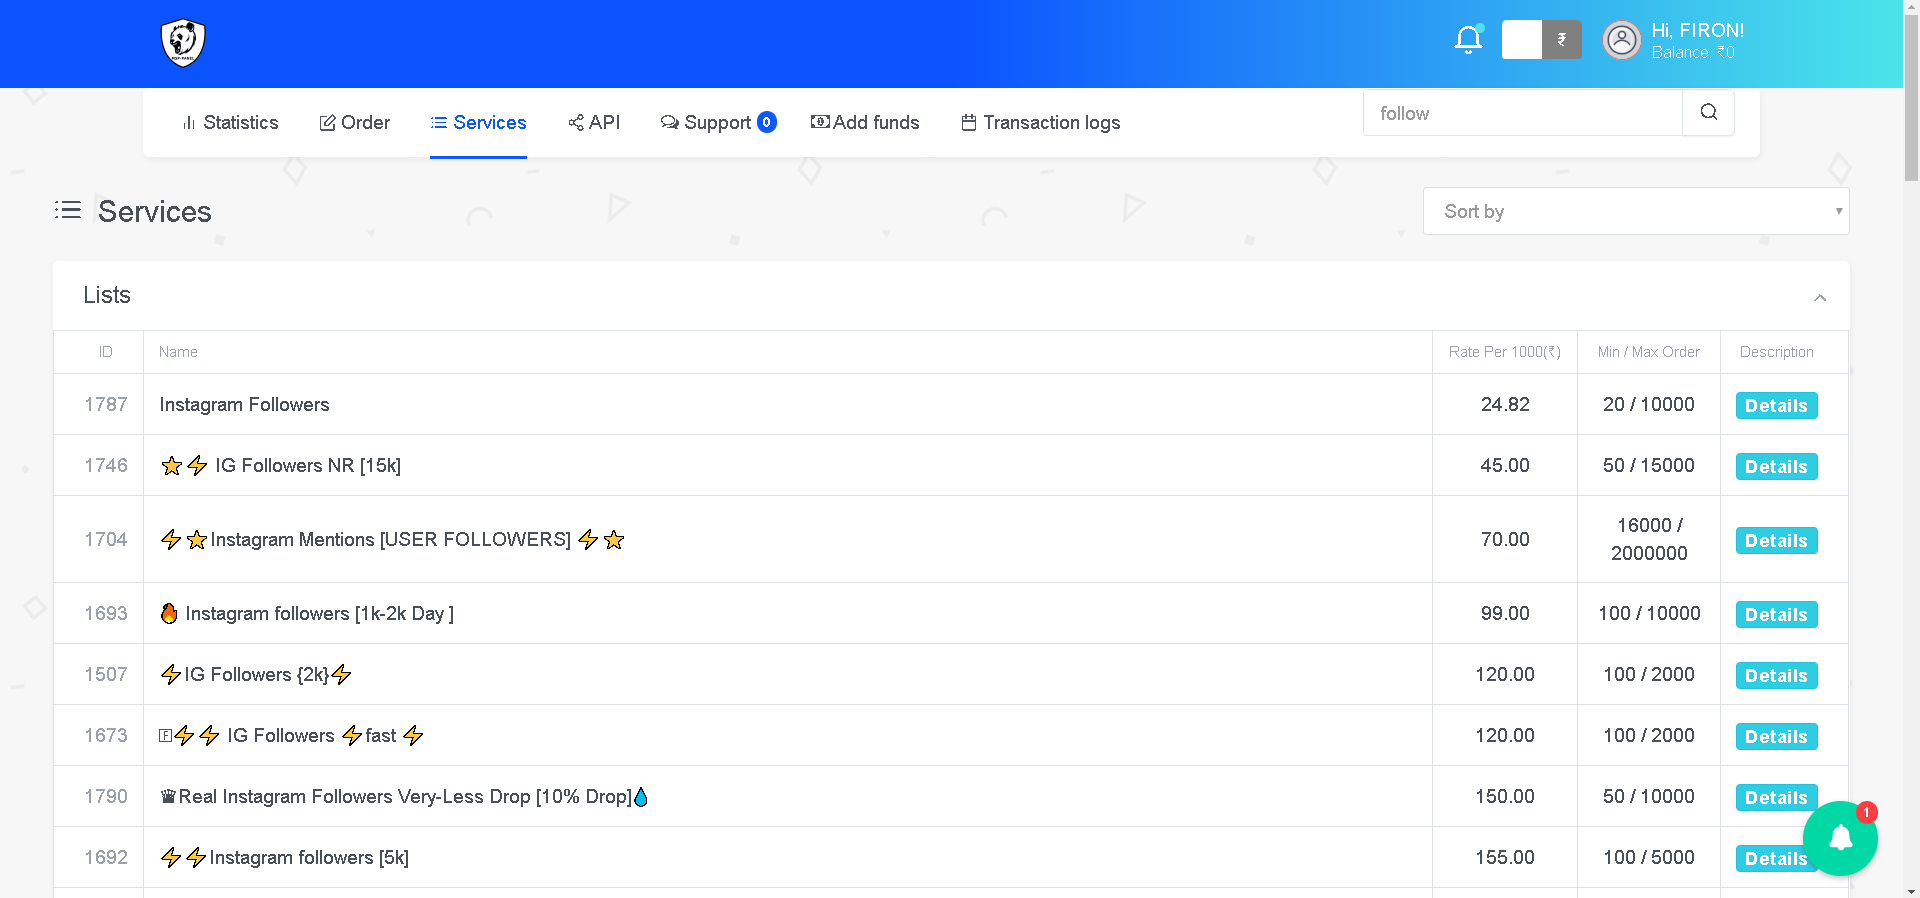Click the search magnifier icon
Screen dimensions: 1920x898
click(x=1708, y=113)
